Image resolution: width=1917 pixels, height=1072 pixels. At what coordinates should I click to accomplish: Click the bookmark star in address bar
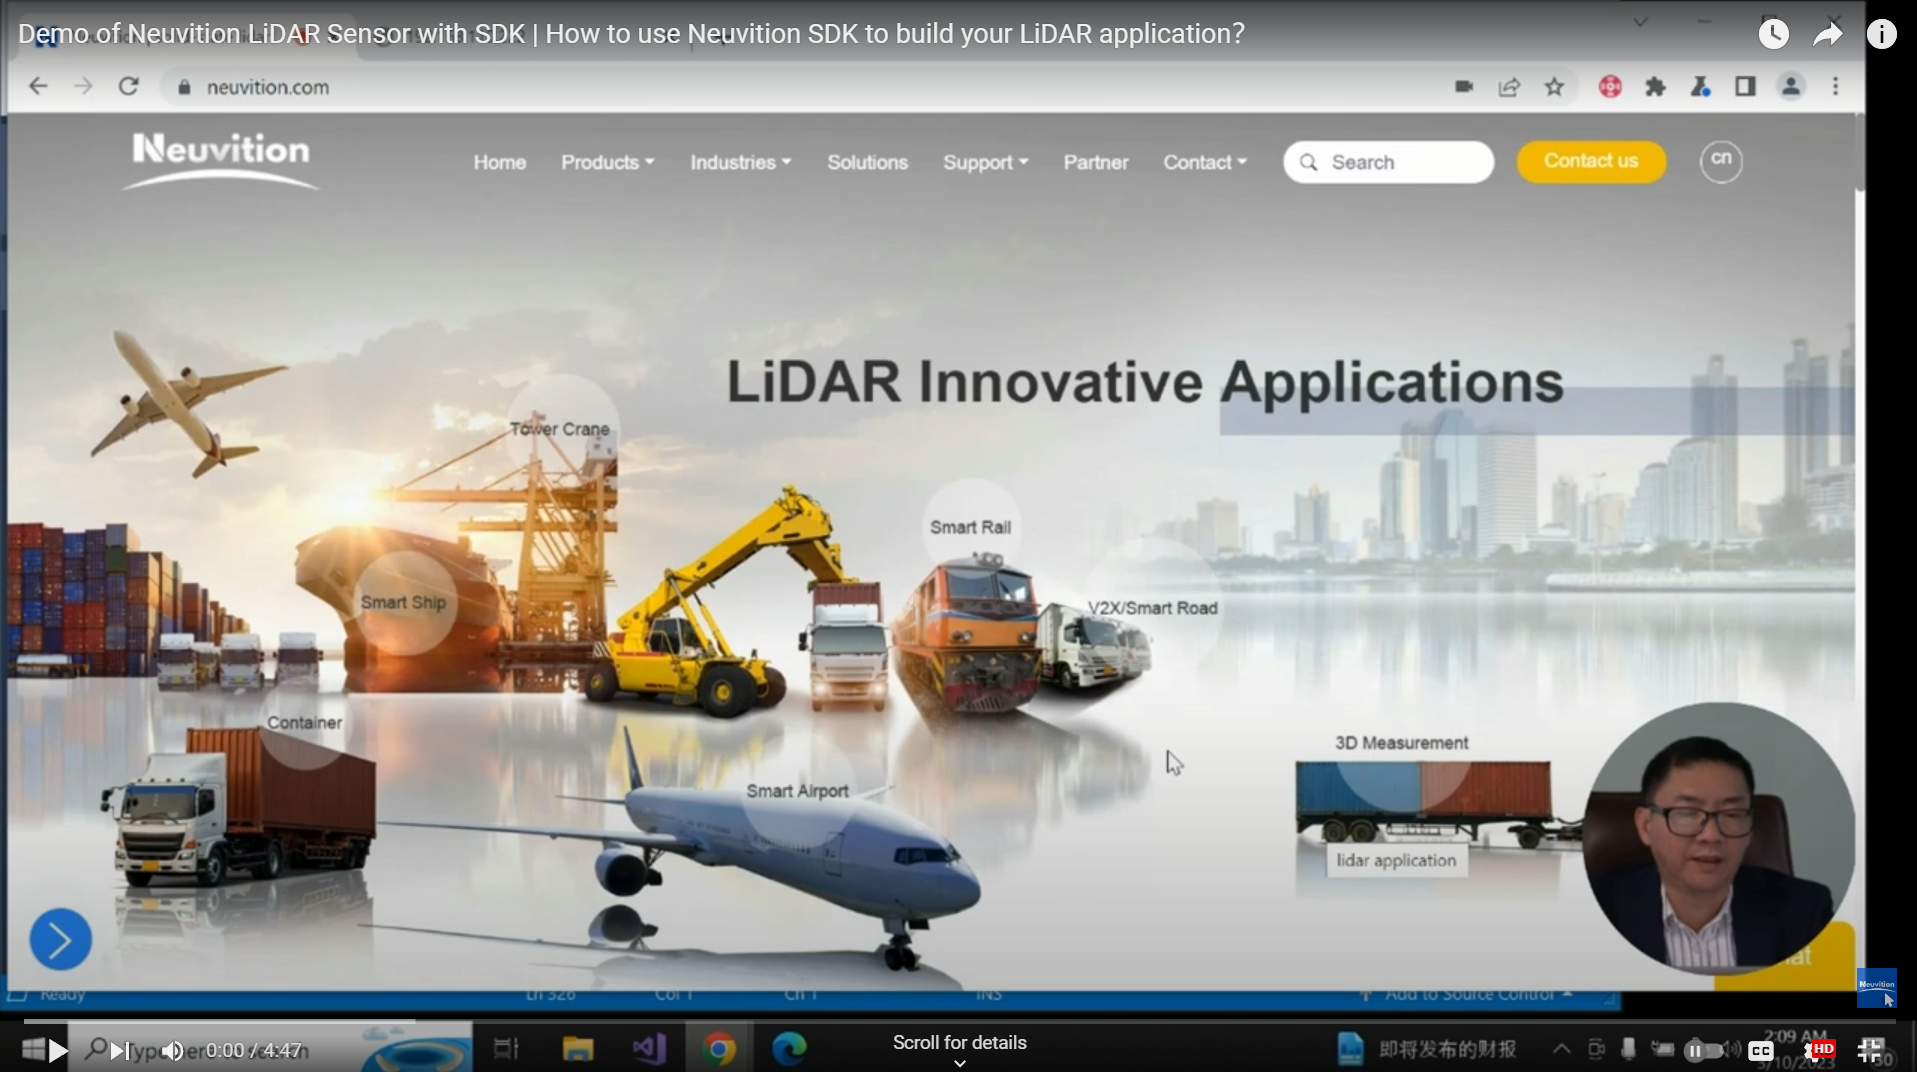pos(1554,87)
